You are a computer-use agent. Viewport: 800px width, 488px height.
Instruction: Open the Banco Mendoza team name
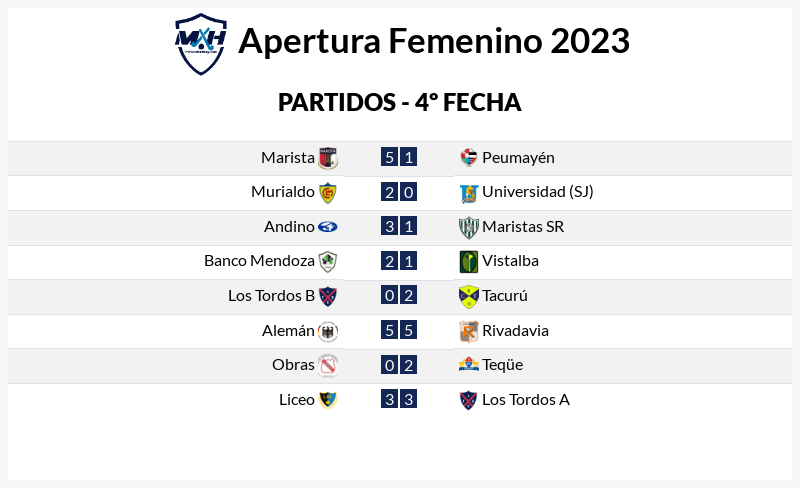click(259, 261)
